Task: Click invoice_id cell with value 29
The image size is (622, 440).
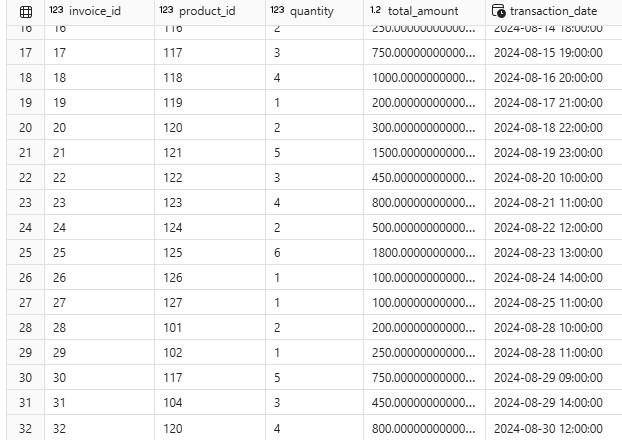Action: pos(100,352)
